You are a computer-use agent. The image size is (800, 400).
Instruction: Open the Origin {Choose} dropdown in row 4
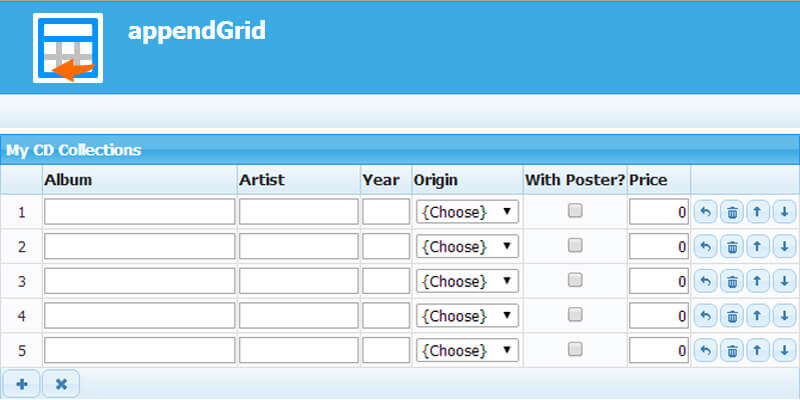[467, 316]
